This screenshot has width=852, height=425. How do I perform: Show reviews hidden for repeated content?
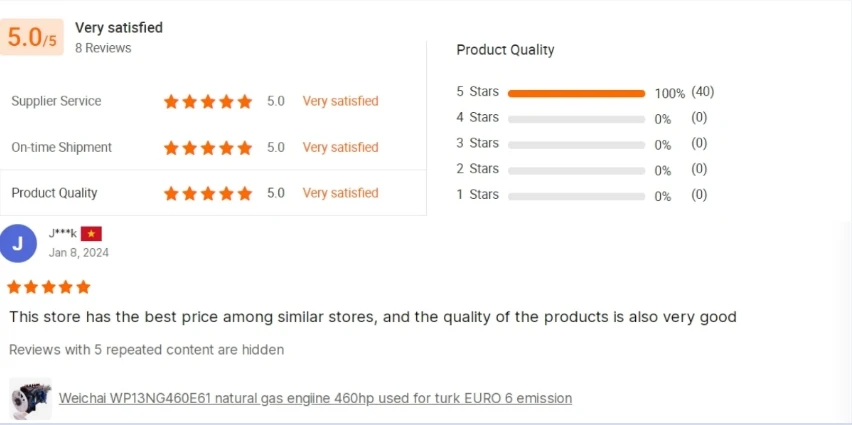(146, 350)
